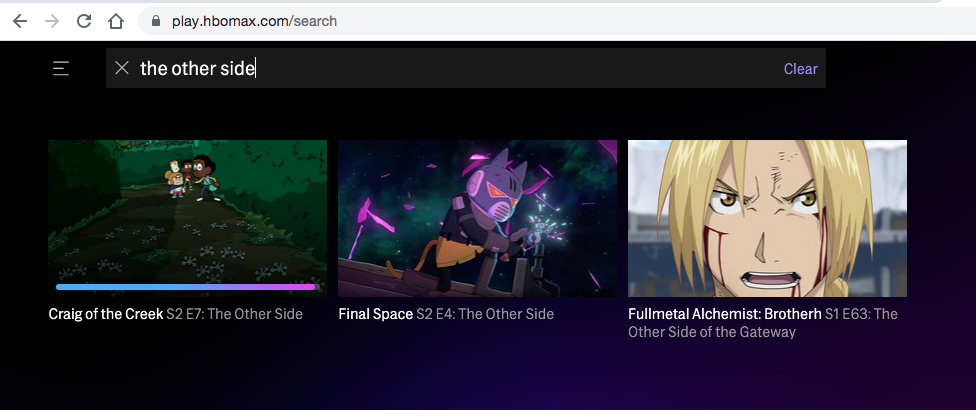Close search with the X icon
976x410 pixels.
(x=122, y=68)
